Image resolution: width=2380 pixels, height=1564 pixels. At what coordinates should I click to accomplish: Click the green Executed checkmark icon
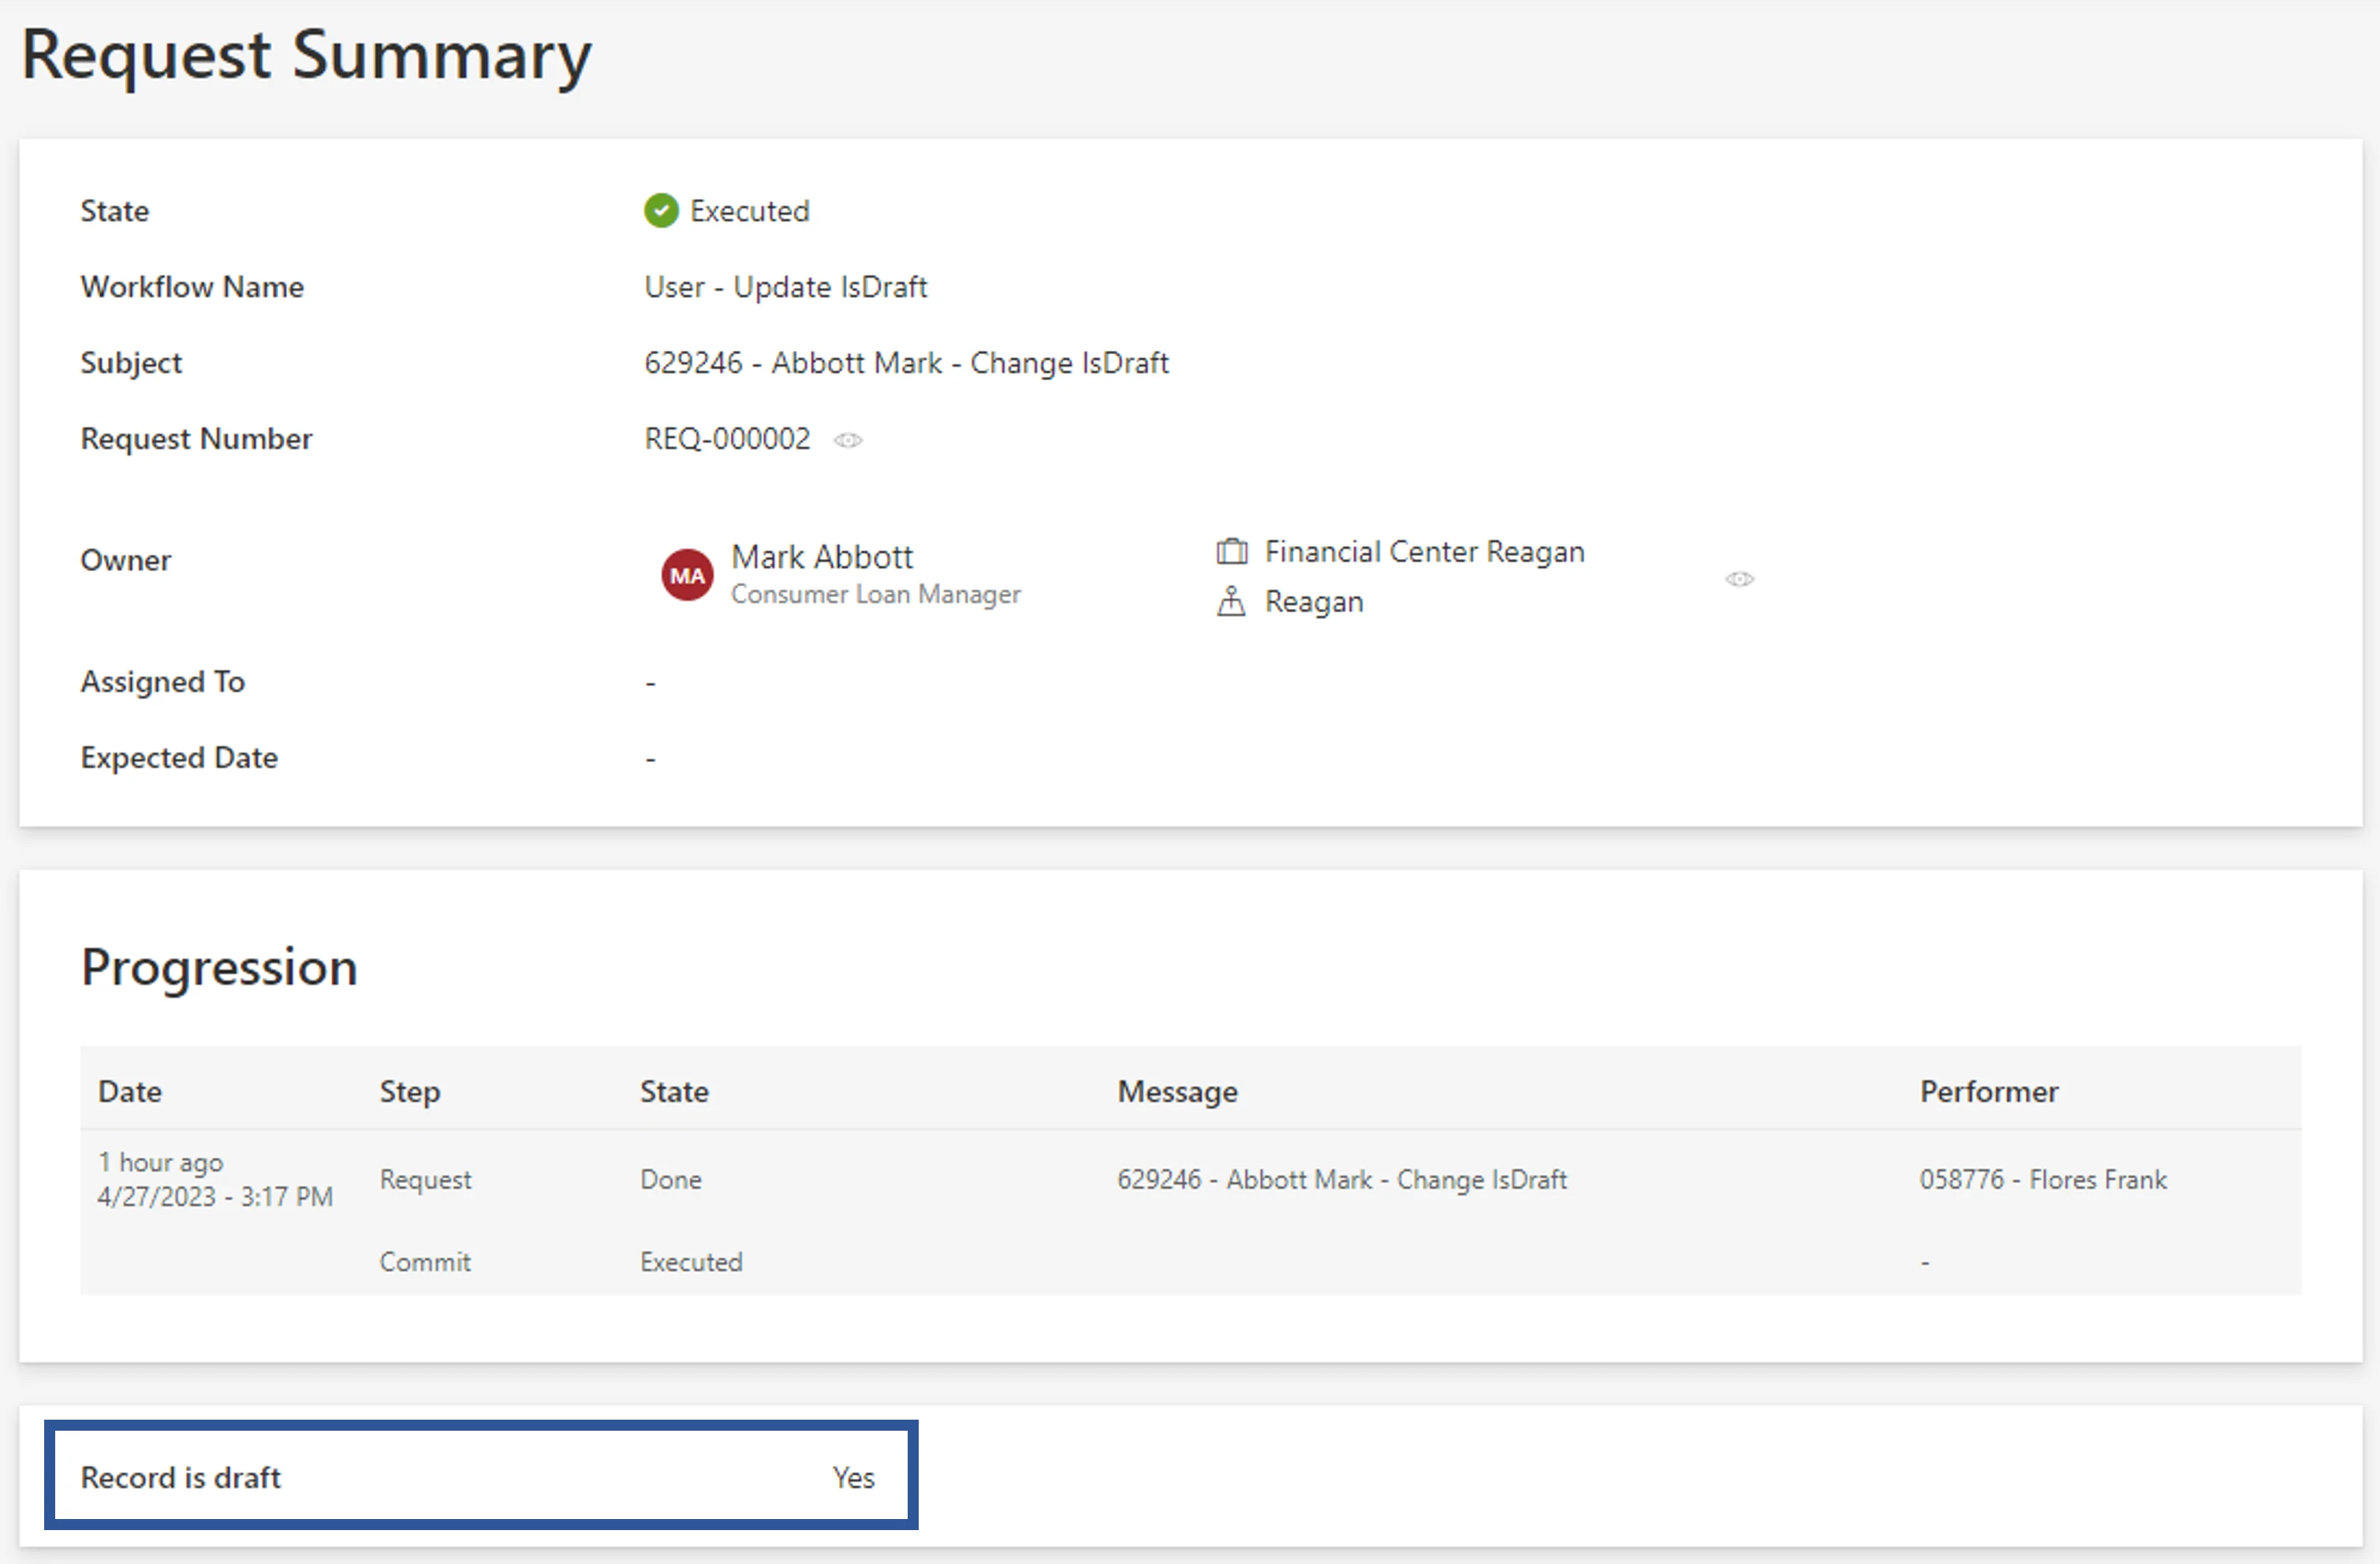pos(661,211)
